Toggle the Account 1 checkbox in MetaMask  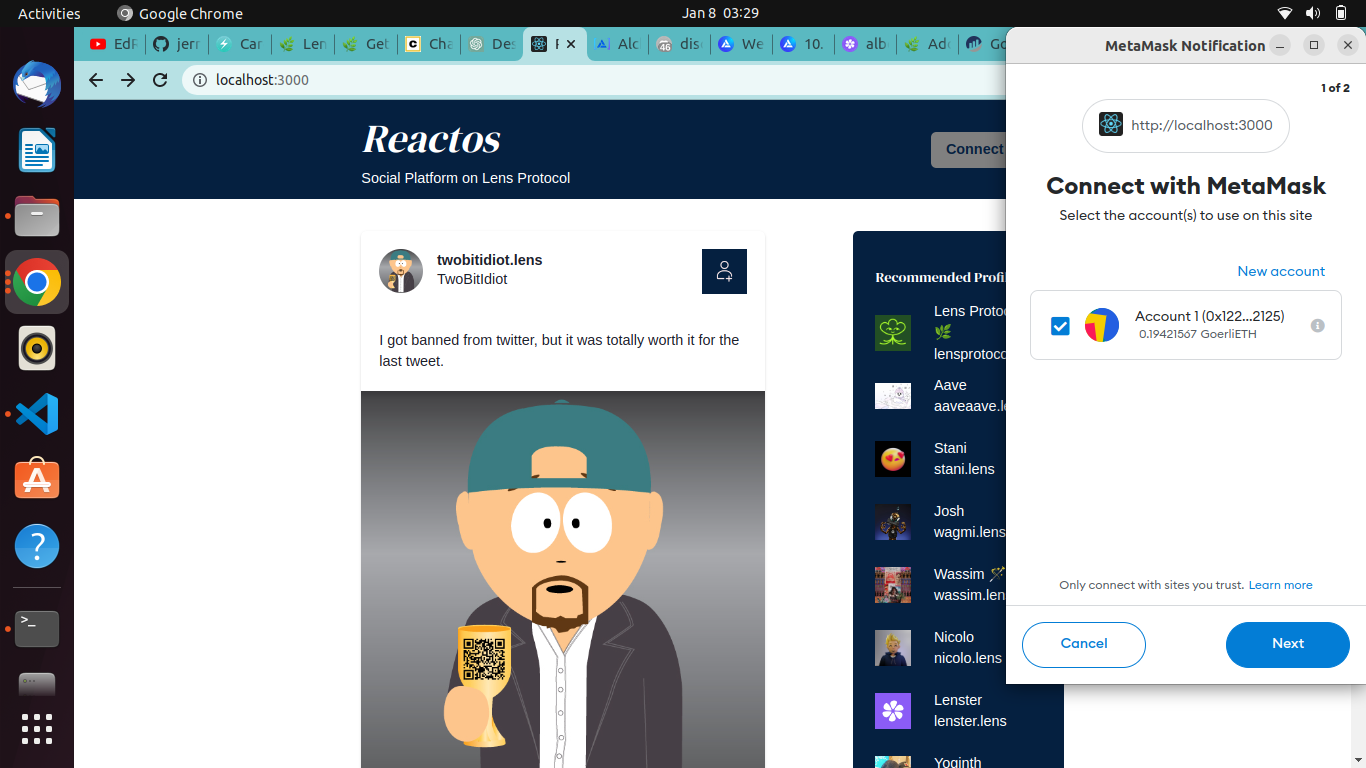(x=1060, y=325)
